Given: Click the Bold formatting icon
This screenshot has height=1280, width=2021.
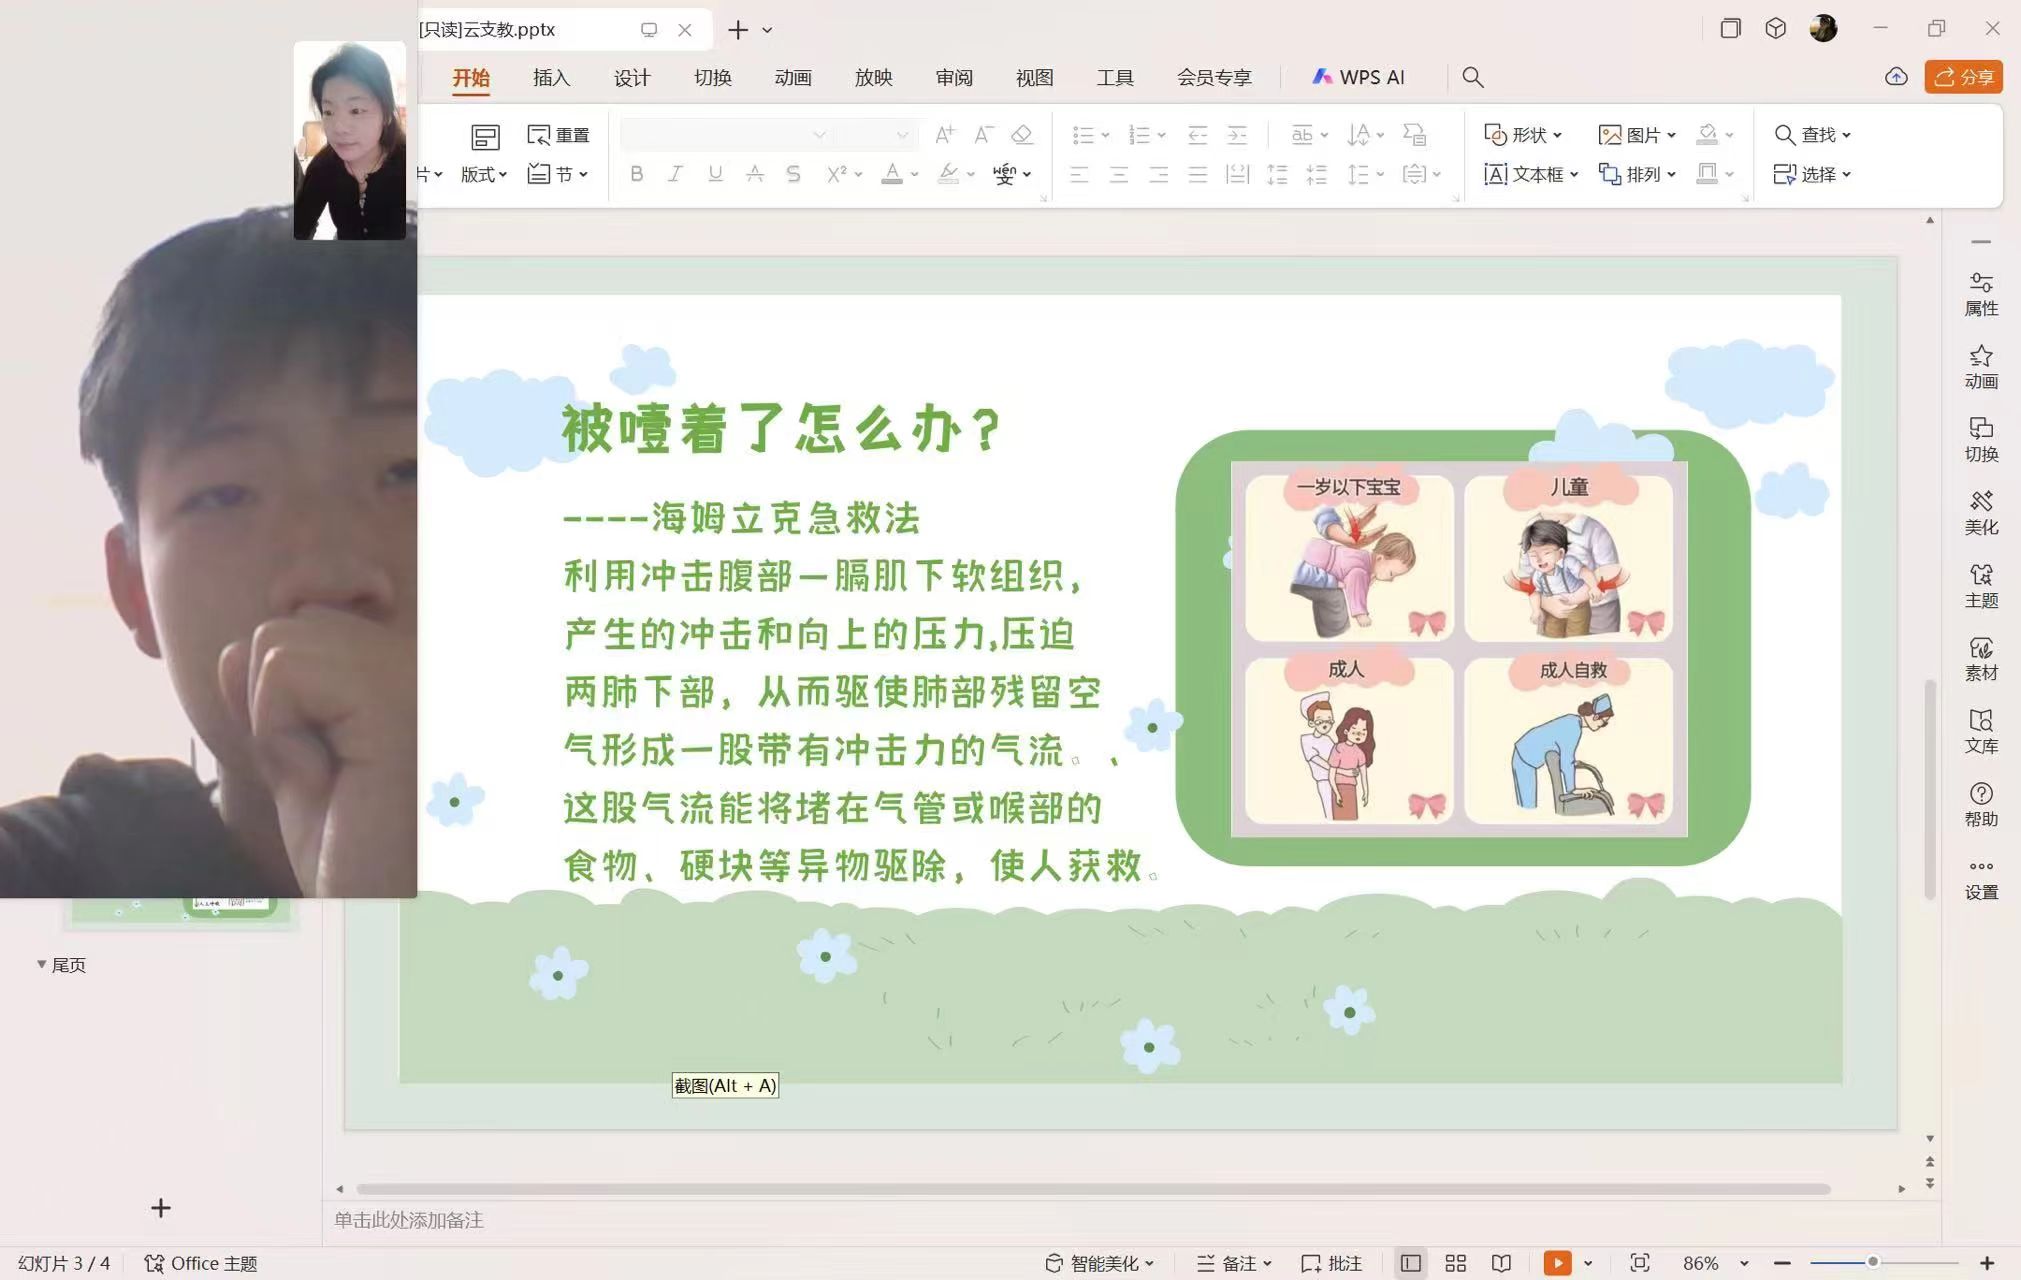Looking at the screenshot, I should coord(636,174).
